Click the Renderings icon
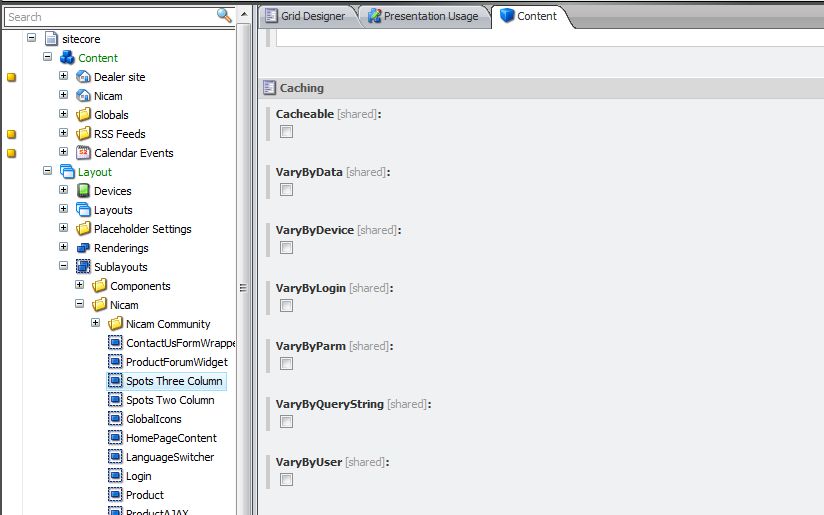Image resolution: width=824 pixels, height=515 pixels. pyautogui.click(x=83, y=248)
